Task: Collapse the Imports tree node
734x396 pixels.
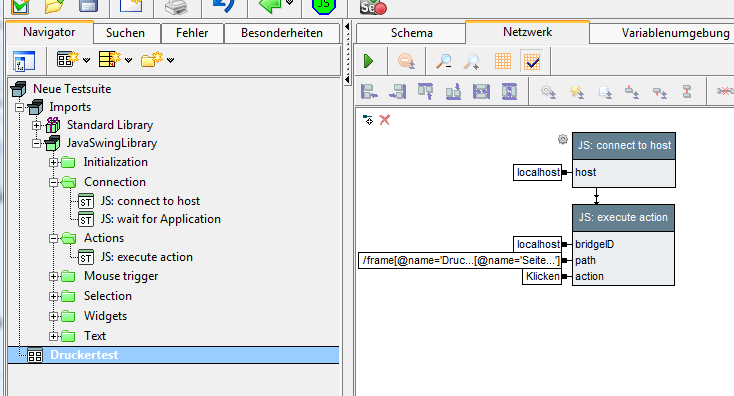Action: pyautogui.click(x=19, y=107)
